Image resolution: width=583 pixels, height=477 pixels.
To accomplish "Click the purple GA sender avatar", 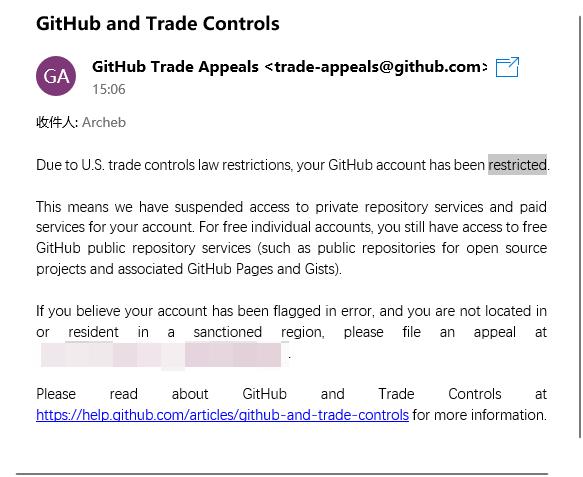I will click(56, 76).
